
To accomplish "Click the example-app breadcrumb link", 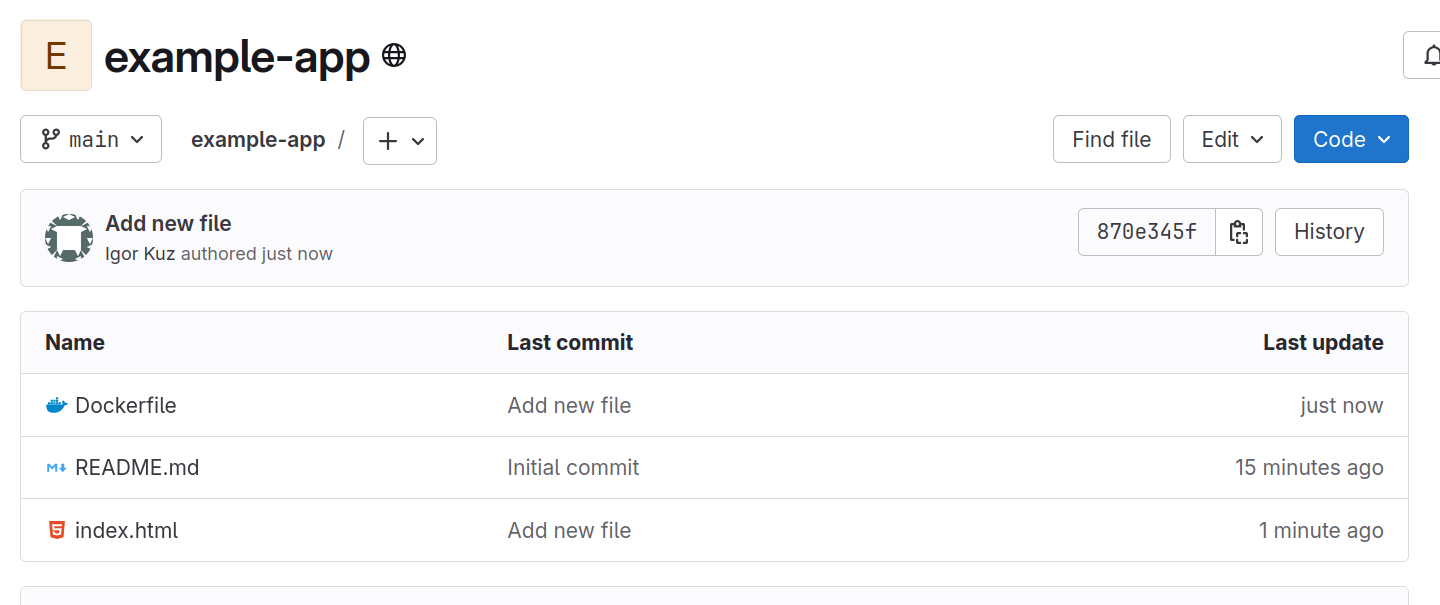I will point(258,140).
